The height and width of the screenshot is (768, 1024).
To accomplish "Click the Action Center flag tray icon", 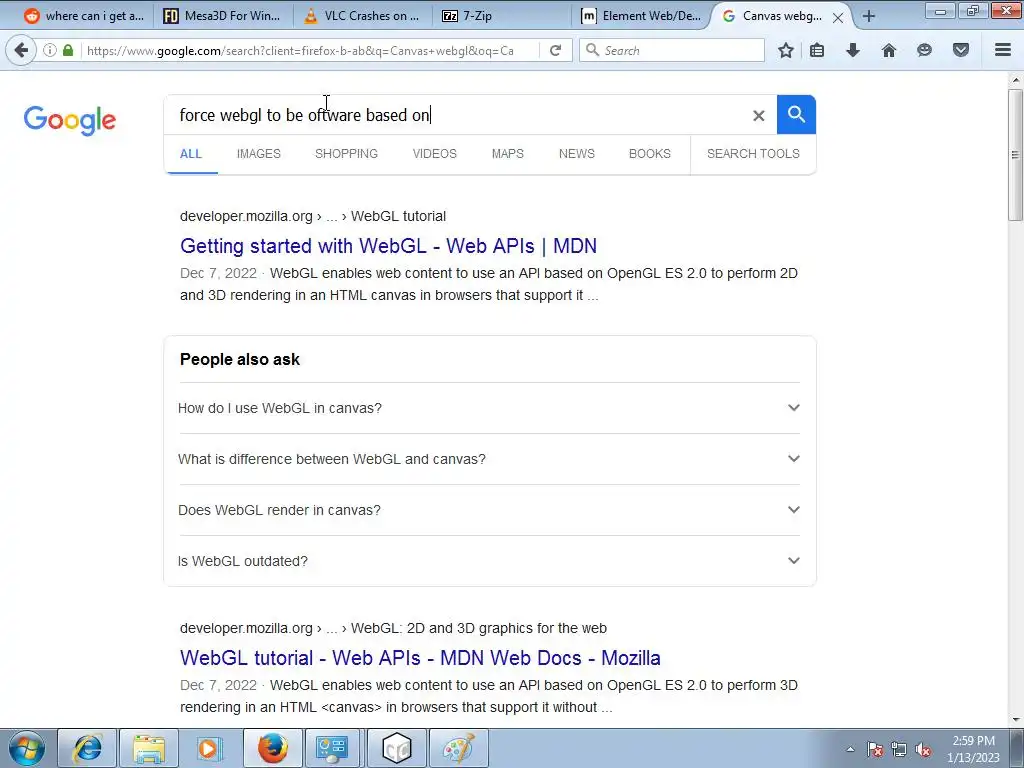I will pyautogui.click(x=875, y=749).
